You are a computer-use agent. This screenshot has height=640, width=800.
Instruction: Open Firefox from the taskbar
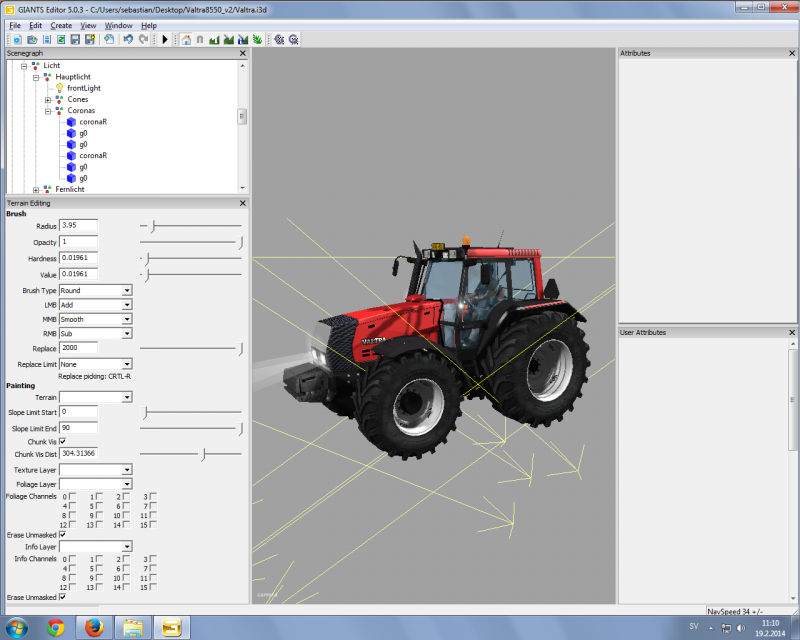pos(94,627)
